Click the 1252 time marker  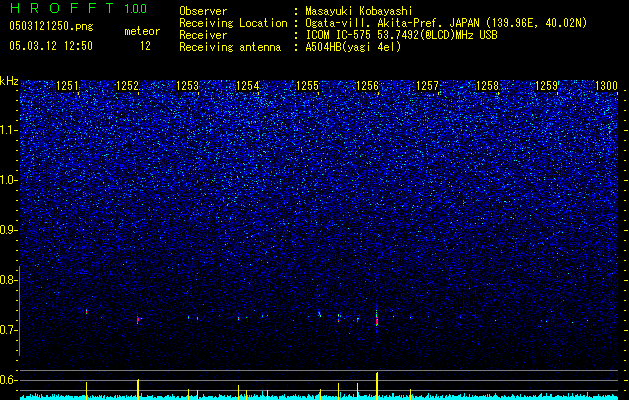point(127,86)
